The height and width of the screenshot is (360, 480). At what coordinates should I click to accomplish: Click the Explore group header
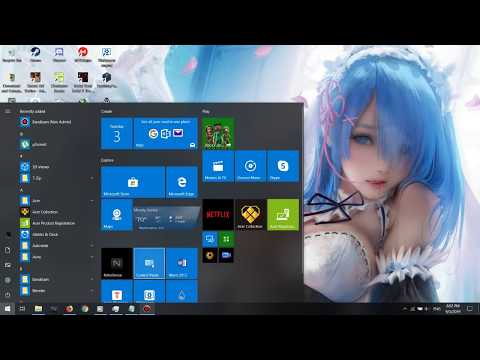(107, 160)
